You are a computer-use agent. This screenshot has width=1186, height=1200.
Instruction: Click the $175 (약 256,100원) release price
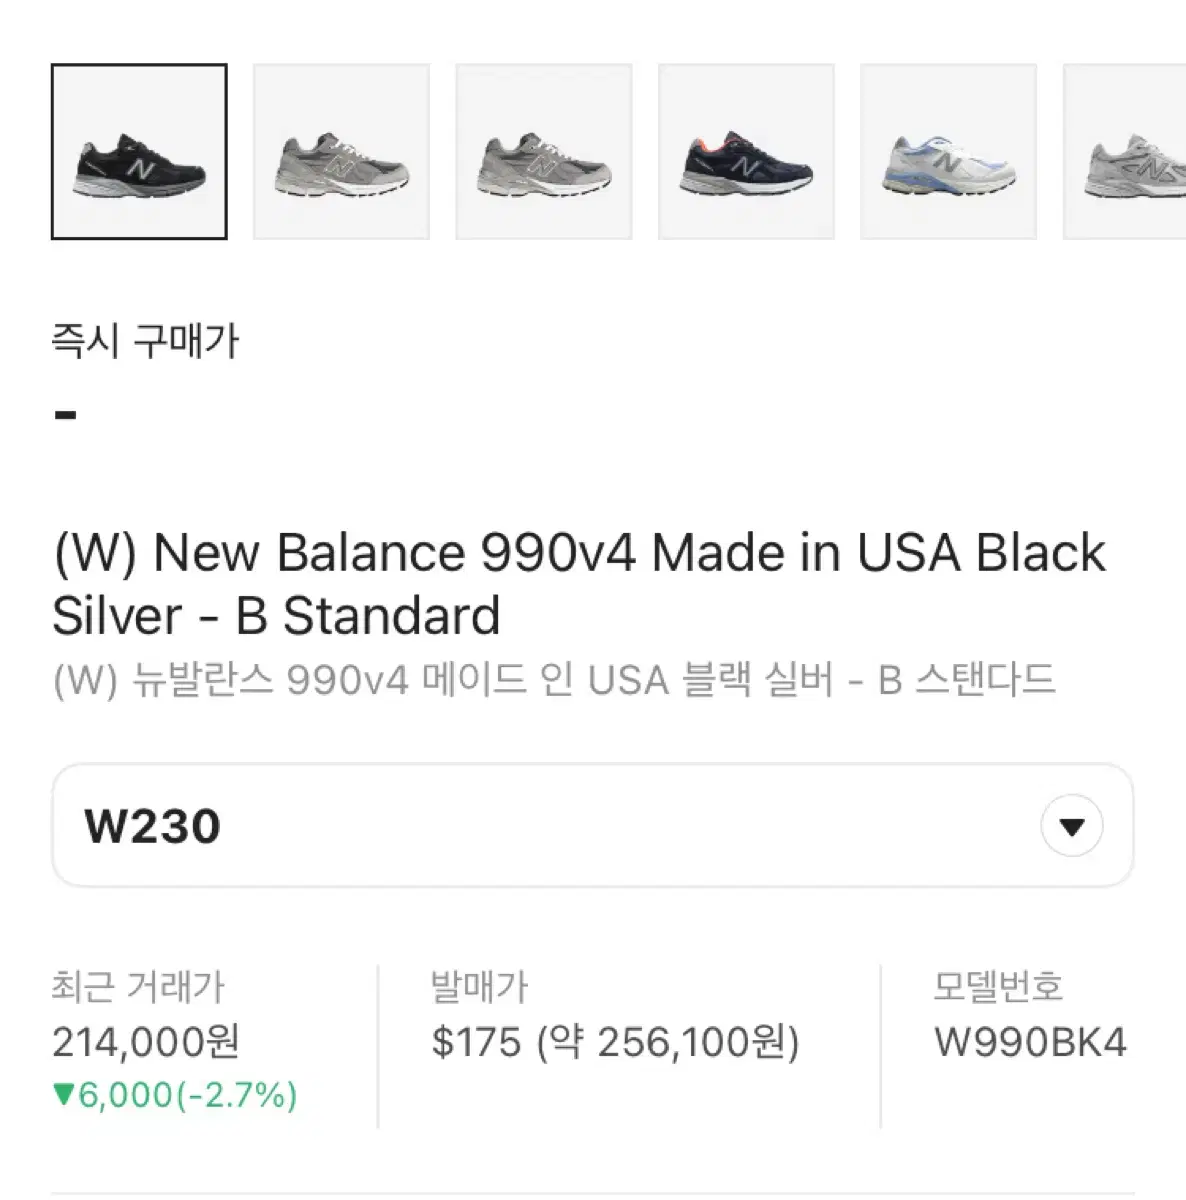click(x=615, y=1042)
